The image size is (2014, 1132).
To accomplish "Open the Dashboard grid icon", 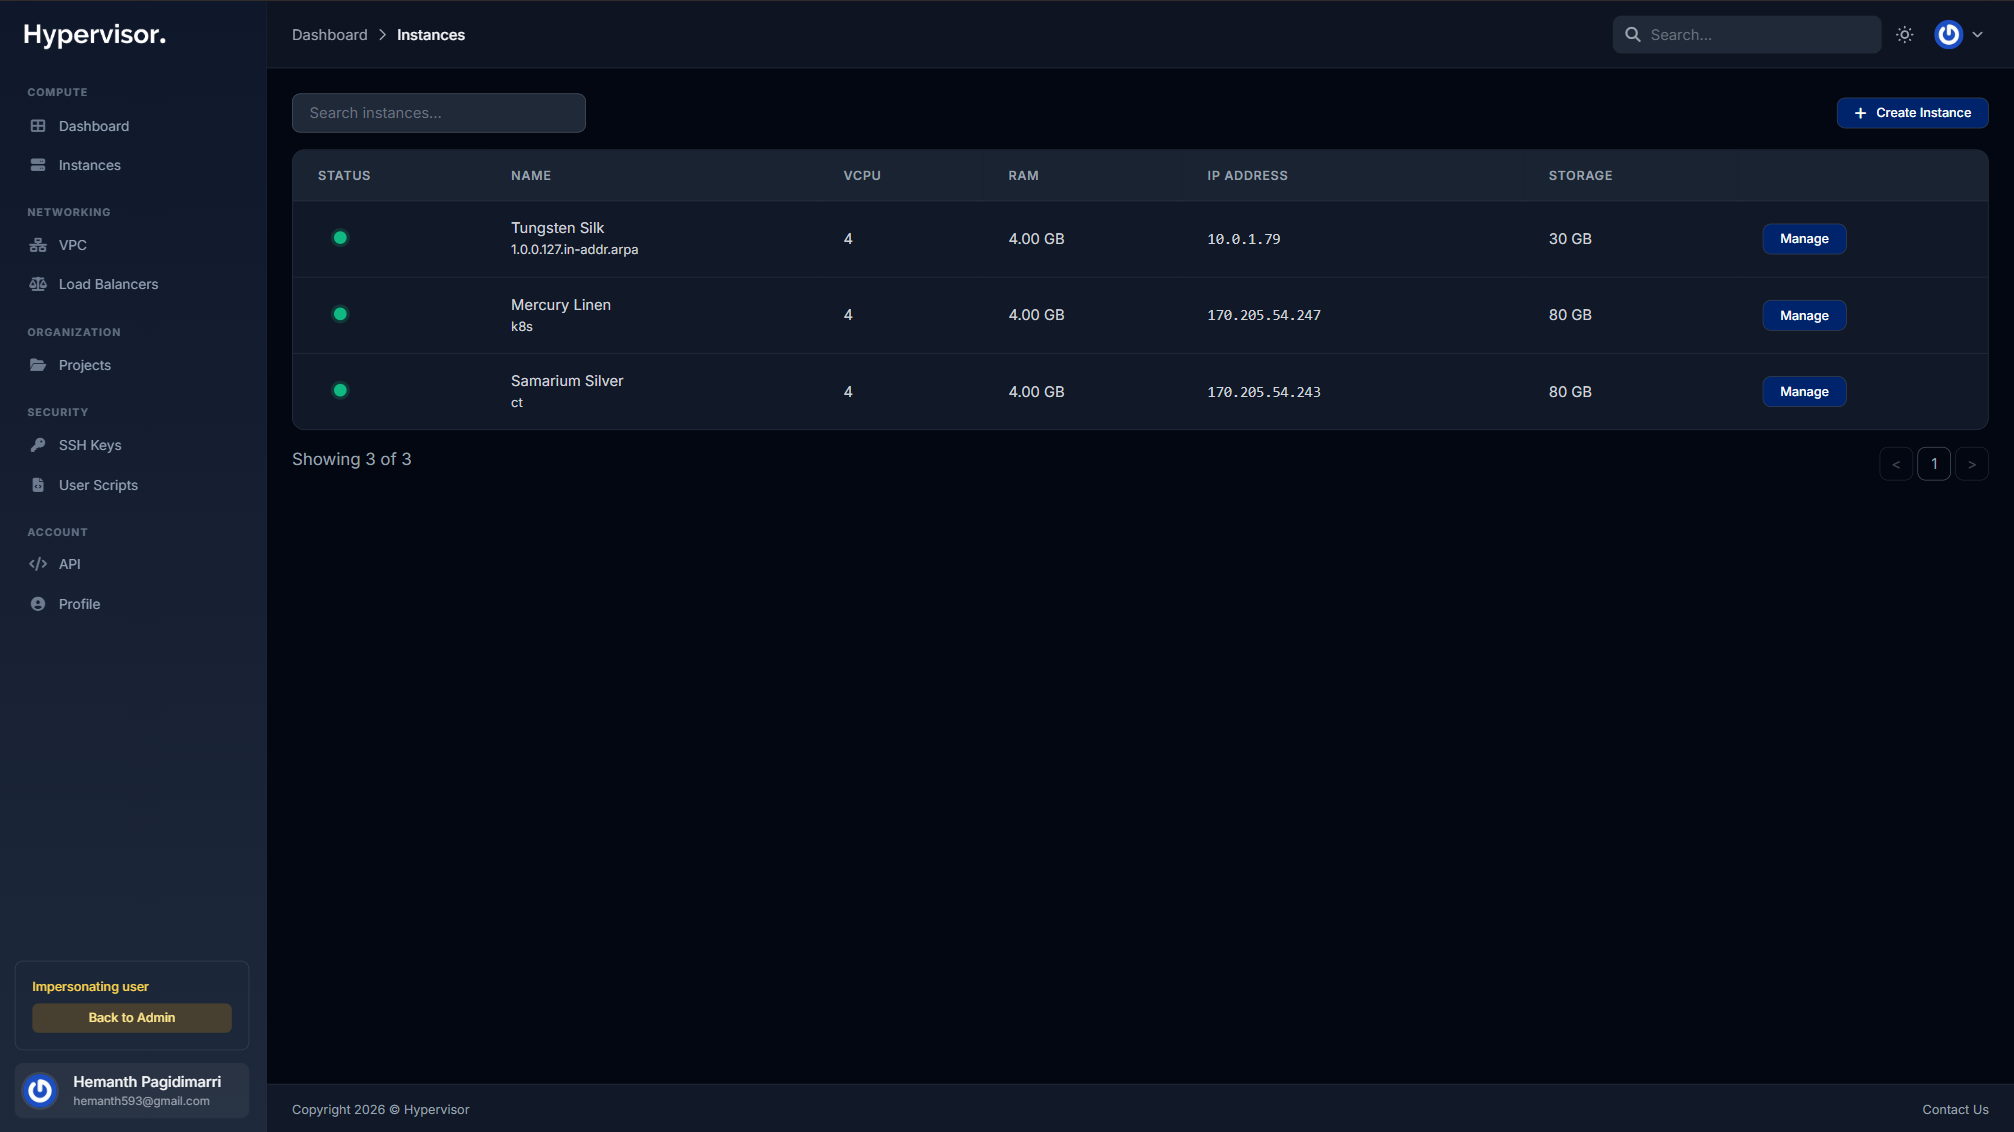I will coord(37,126).
